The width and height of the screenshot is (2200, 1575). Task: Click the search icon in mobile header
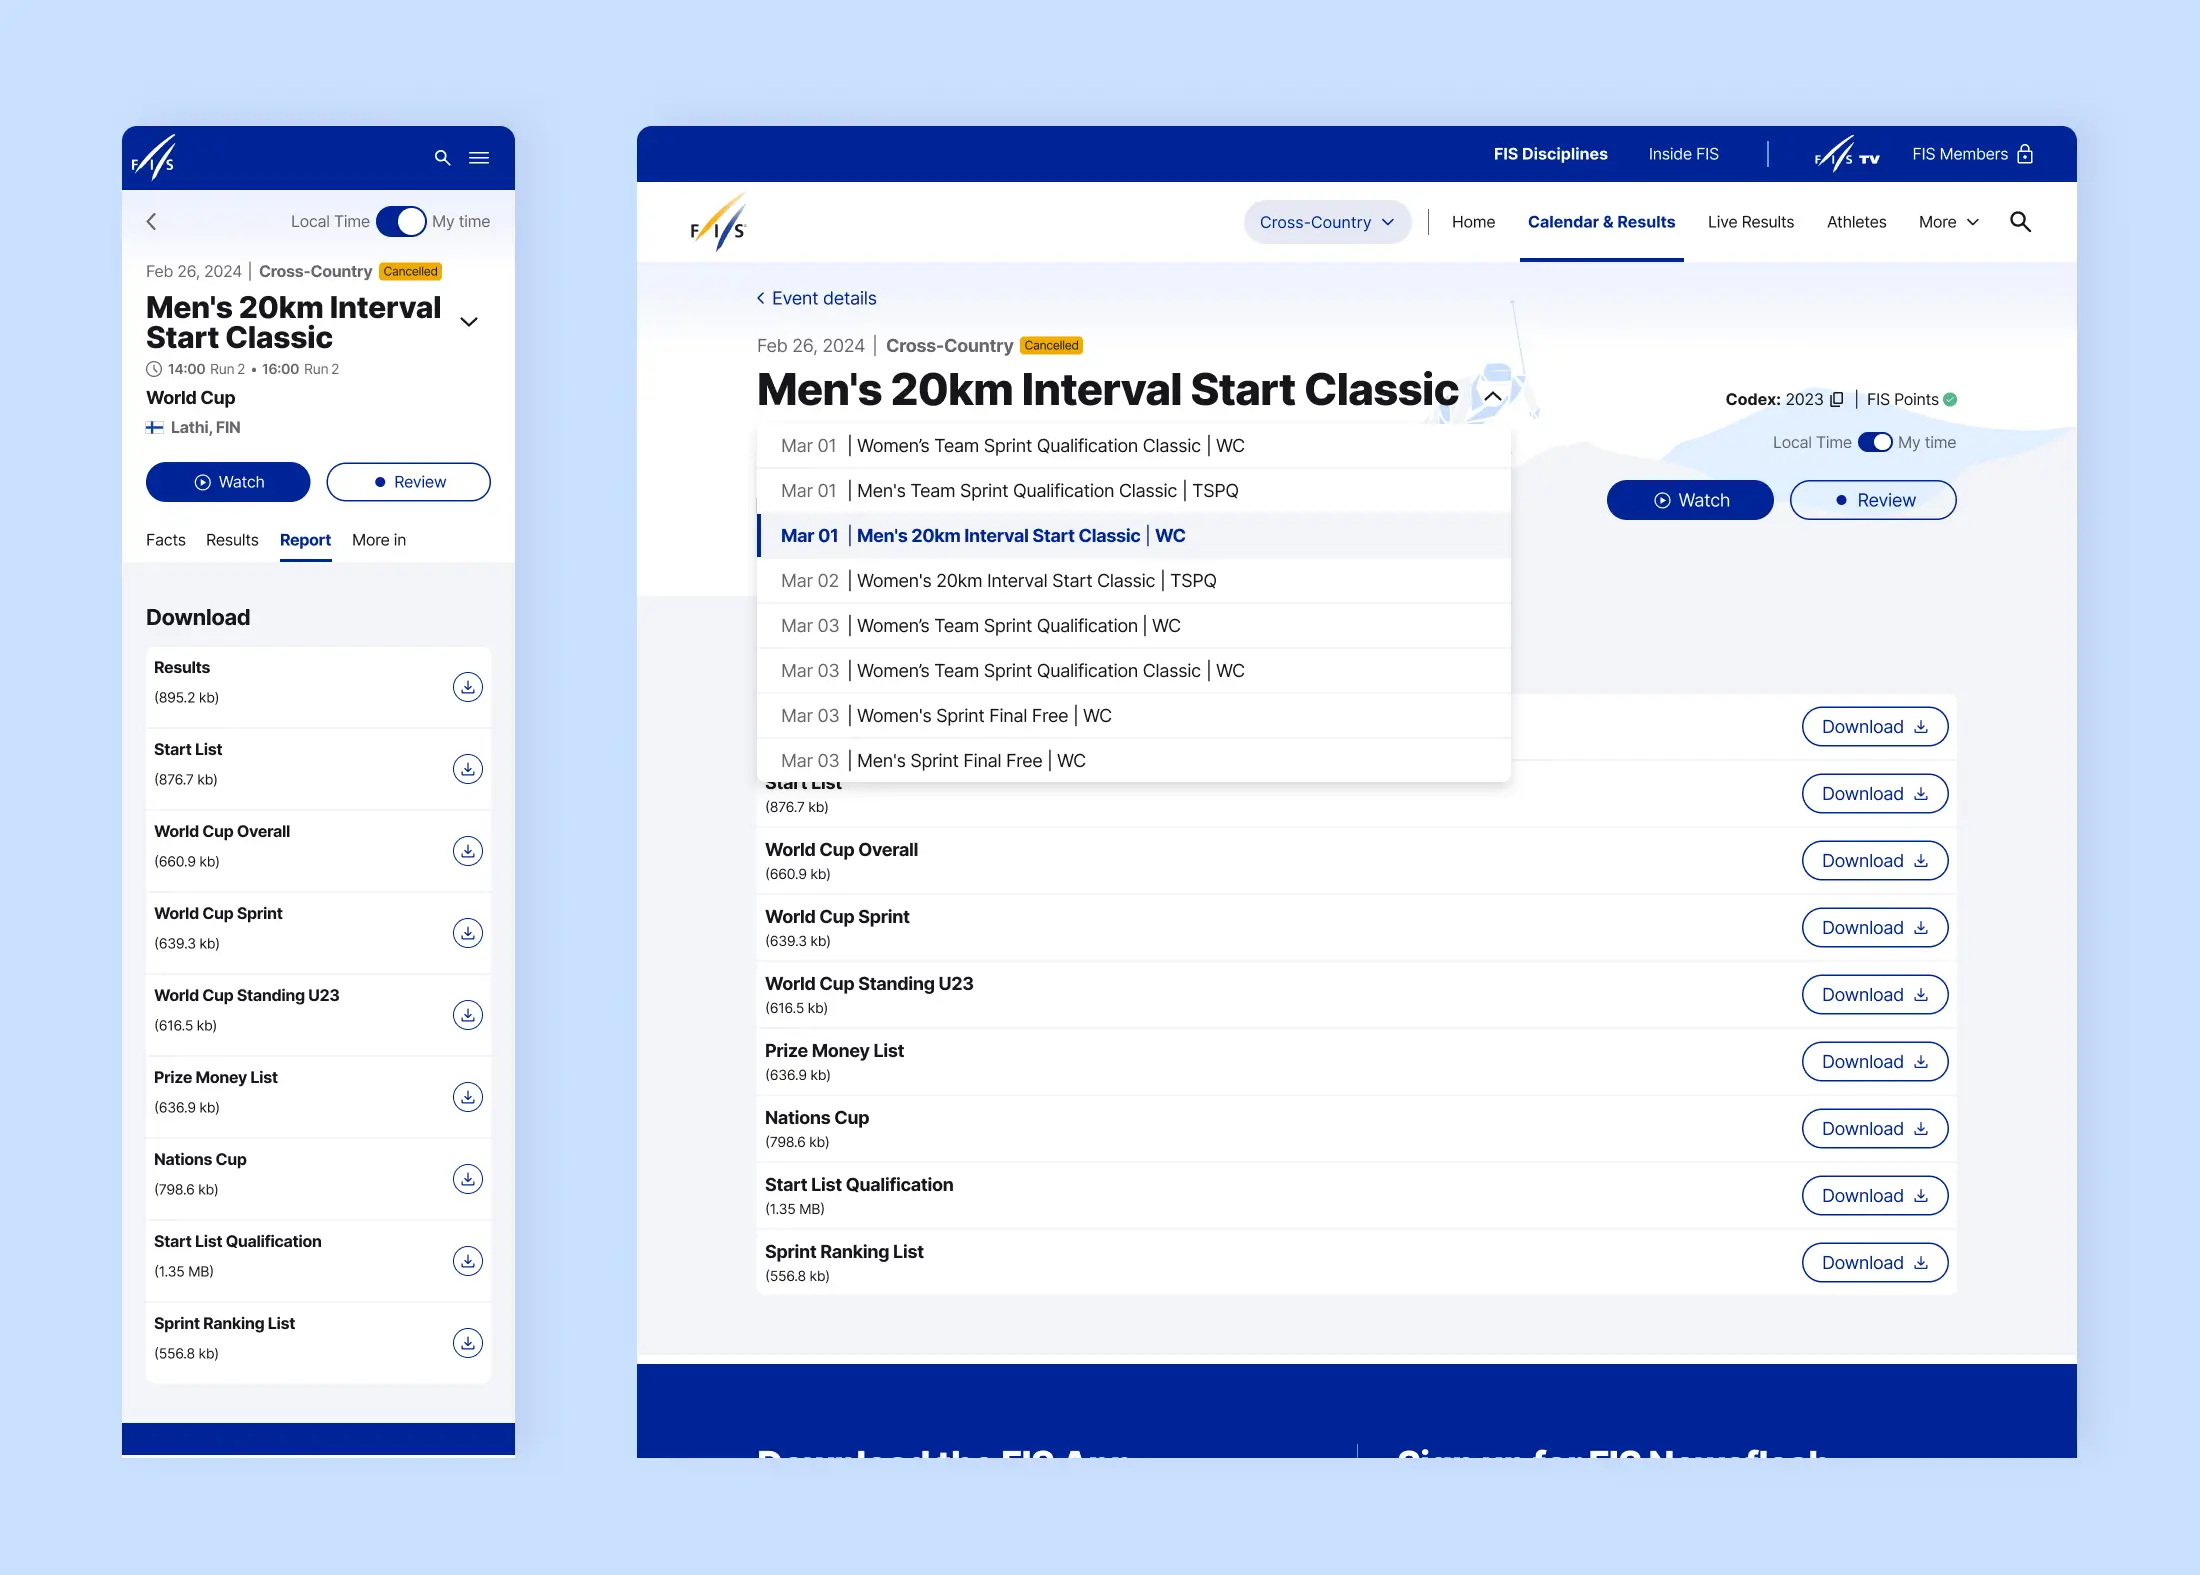442,158
